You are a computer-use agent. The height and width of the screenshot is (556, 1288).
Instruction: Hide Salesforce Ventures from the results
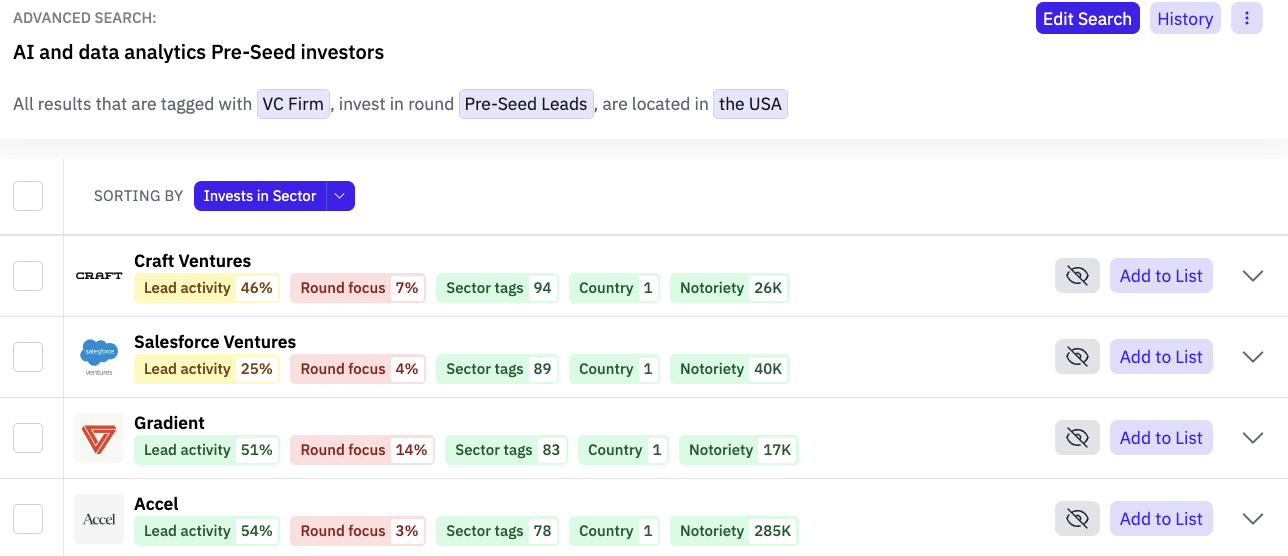pos(1077,357)
